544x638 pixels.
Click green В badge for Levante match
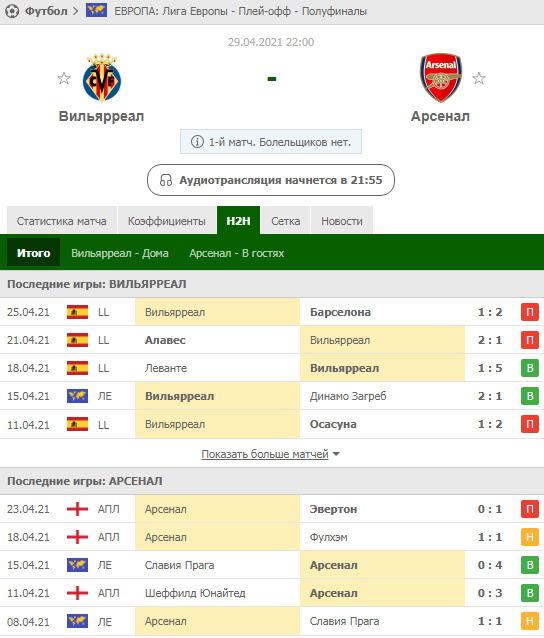tap(530, 368)
